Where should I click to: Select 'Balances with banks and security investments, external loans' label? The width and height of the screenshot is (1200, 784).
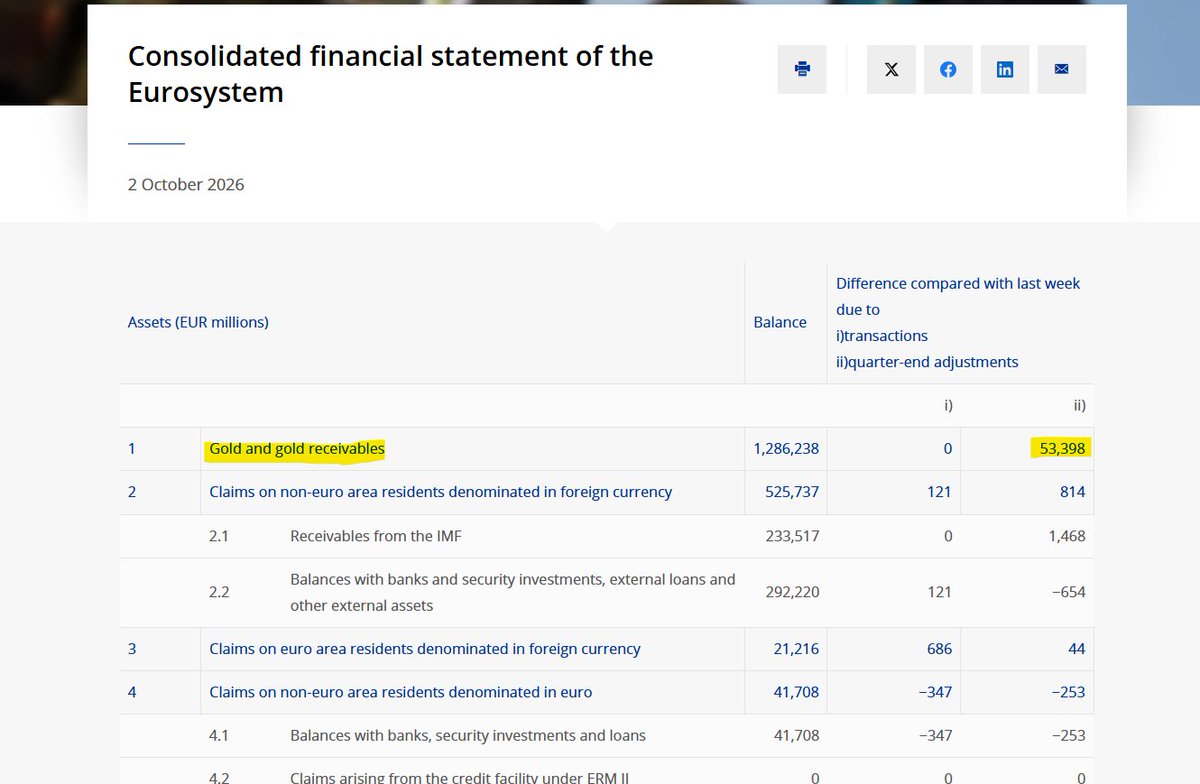click(x=513, y=592)
